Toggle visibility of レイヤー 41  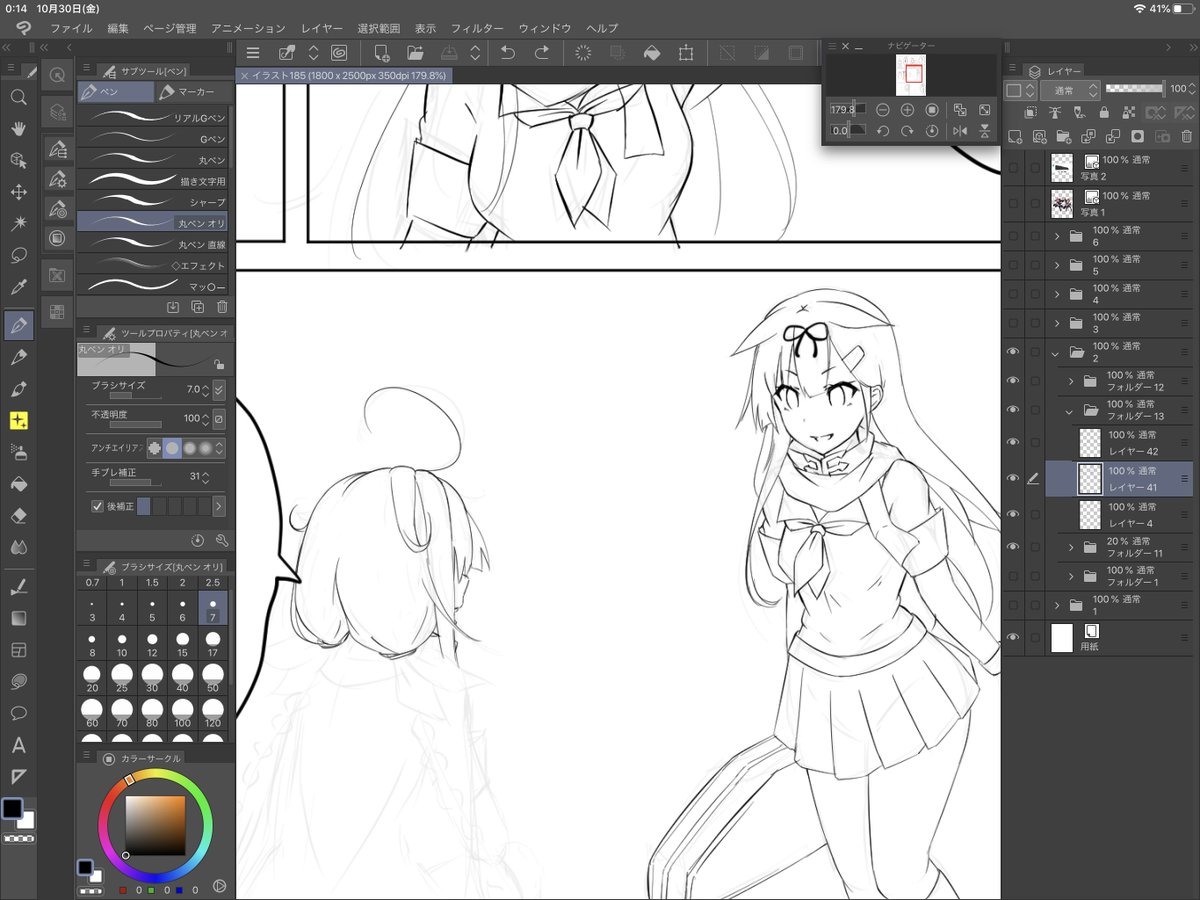click(1012, 478)
